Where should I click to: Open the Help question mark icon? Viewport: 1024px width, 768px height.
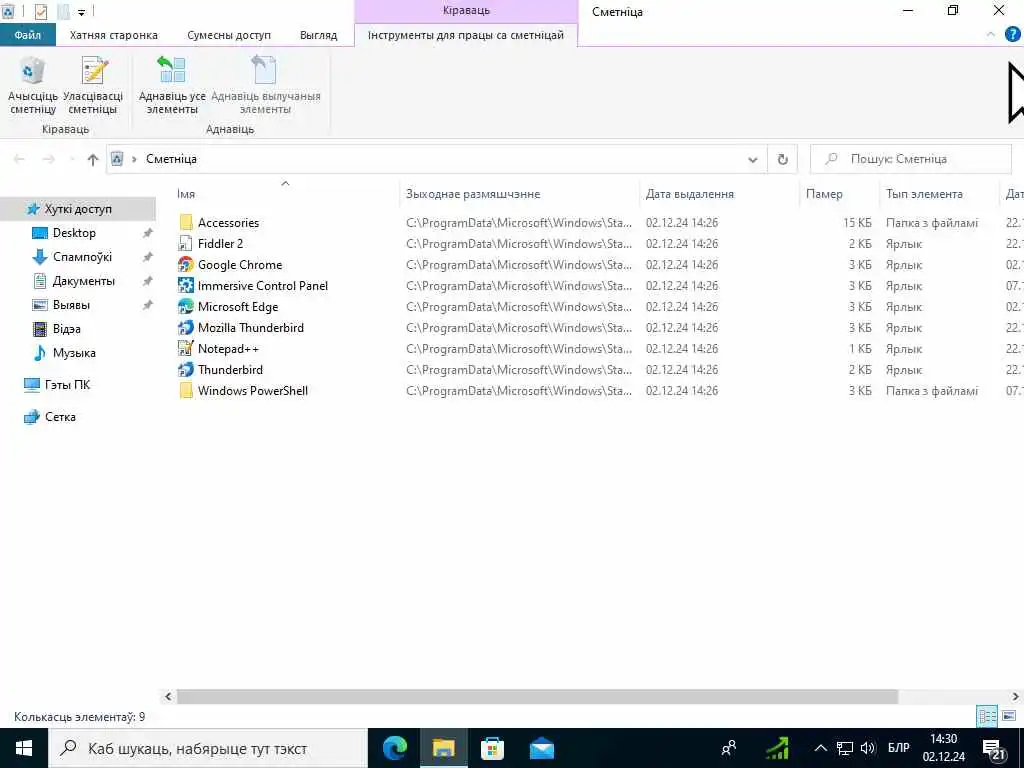coord(1012,35)
